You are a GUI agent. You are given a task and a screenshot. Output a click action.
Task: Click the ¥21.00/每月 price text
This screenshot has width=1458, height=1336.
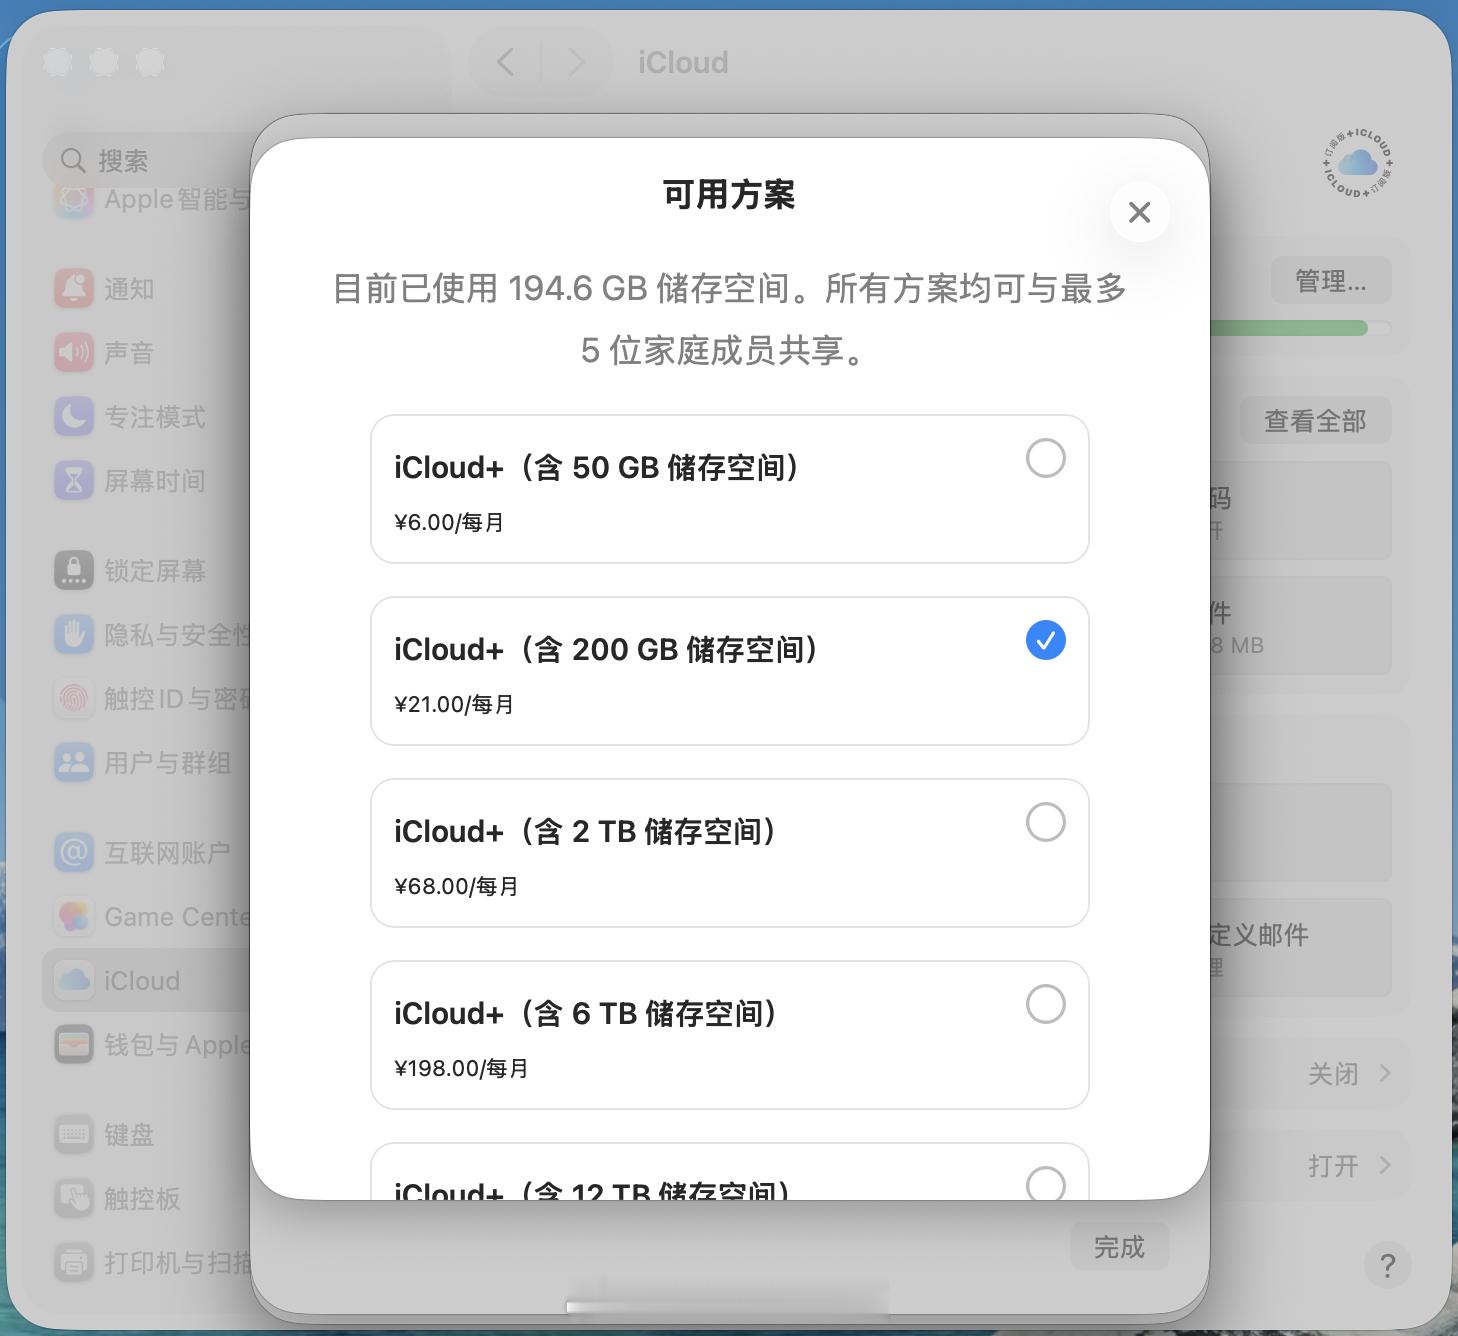pyautogui.click(x=454, y=704)
